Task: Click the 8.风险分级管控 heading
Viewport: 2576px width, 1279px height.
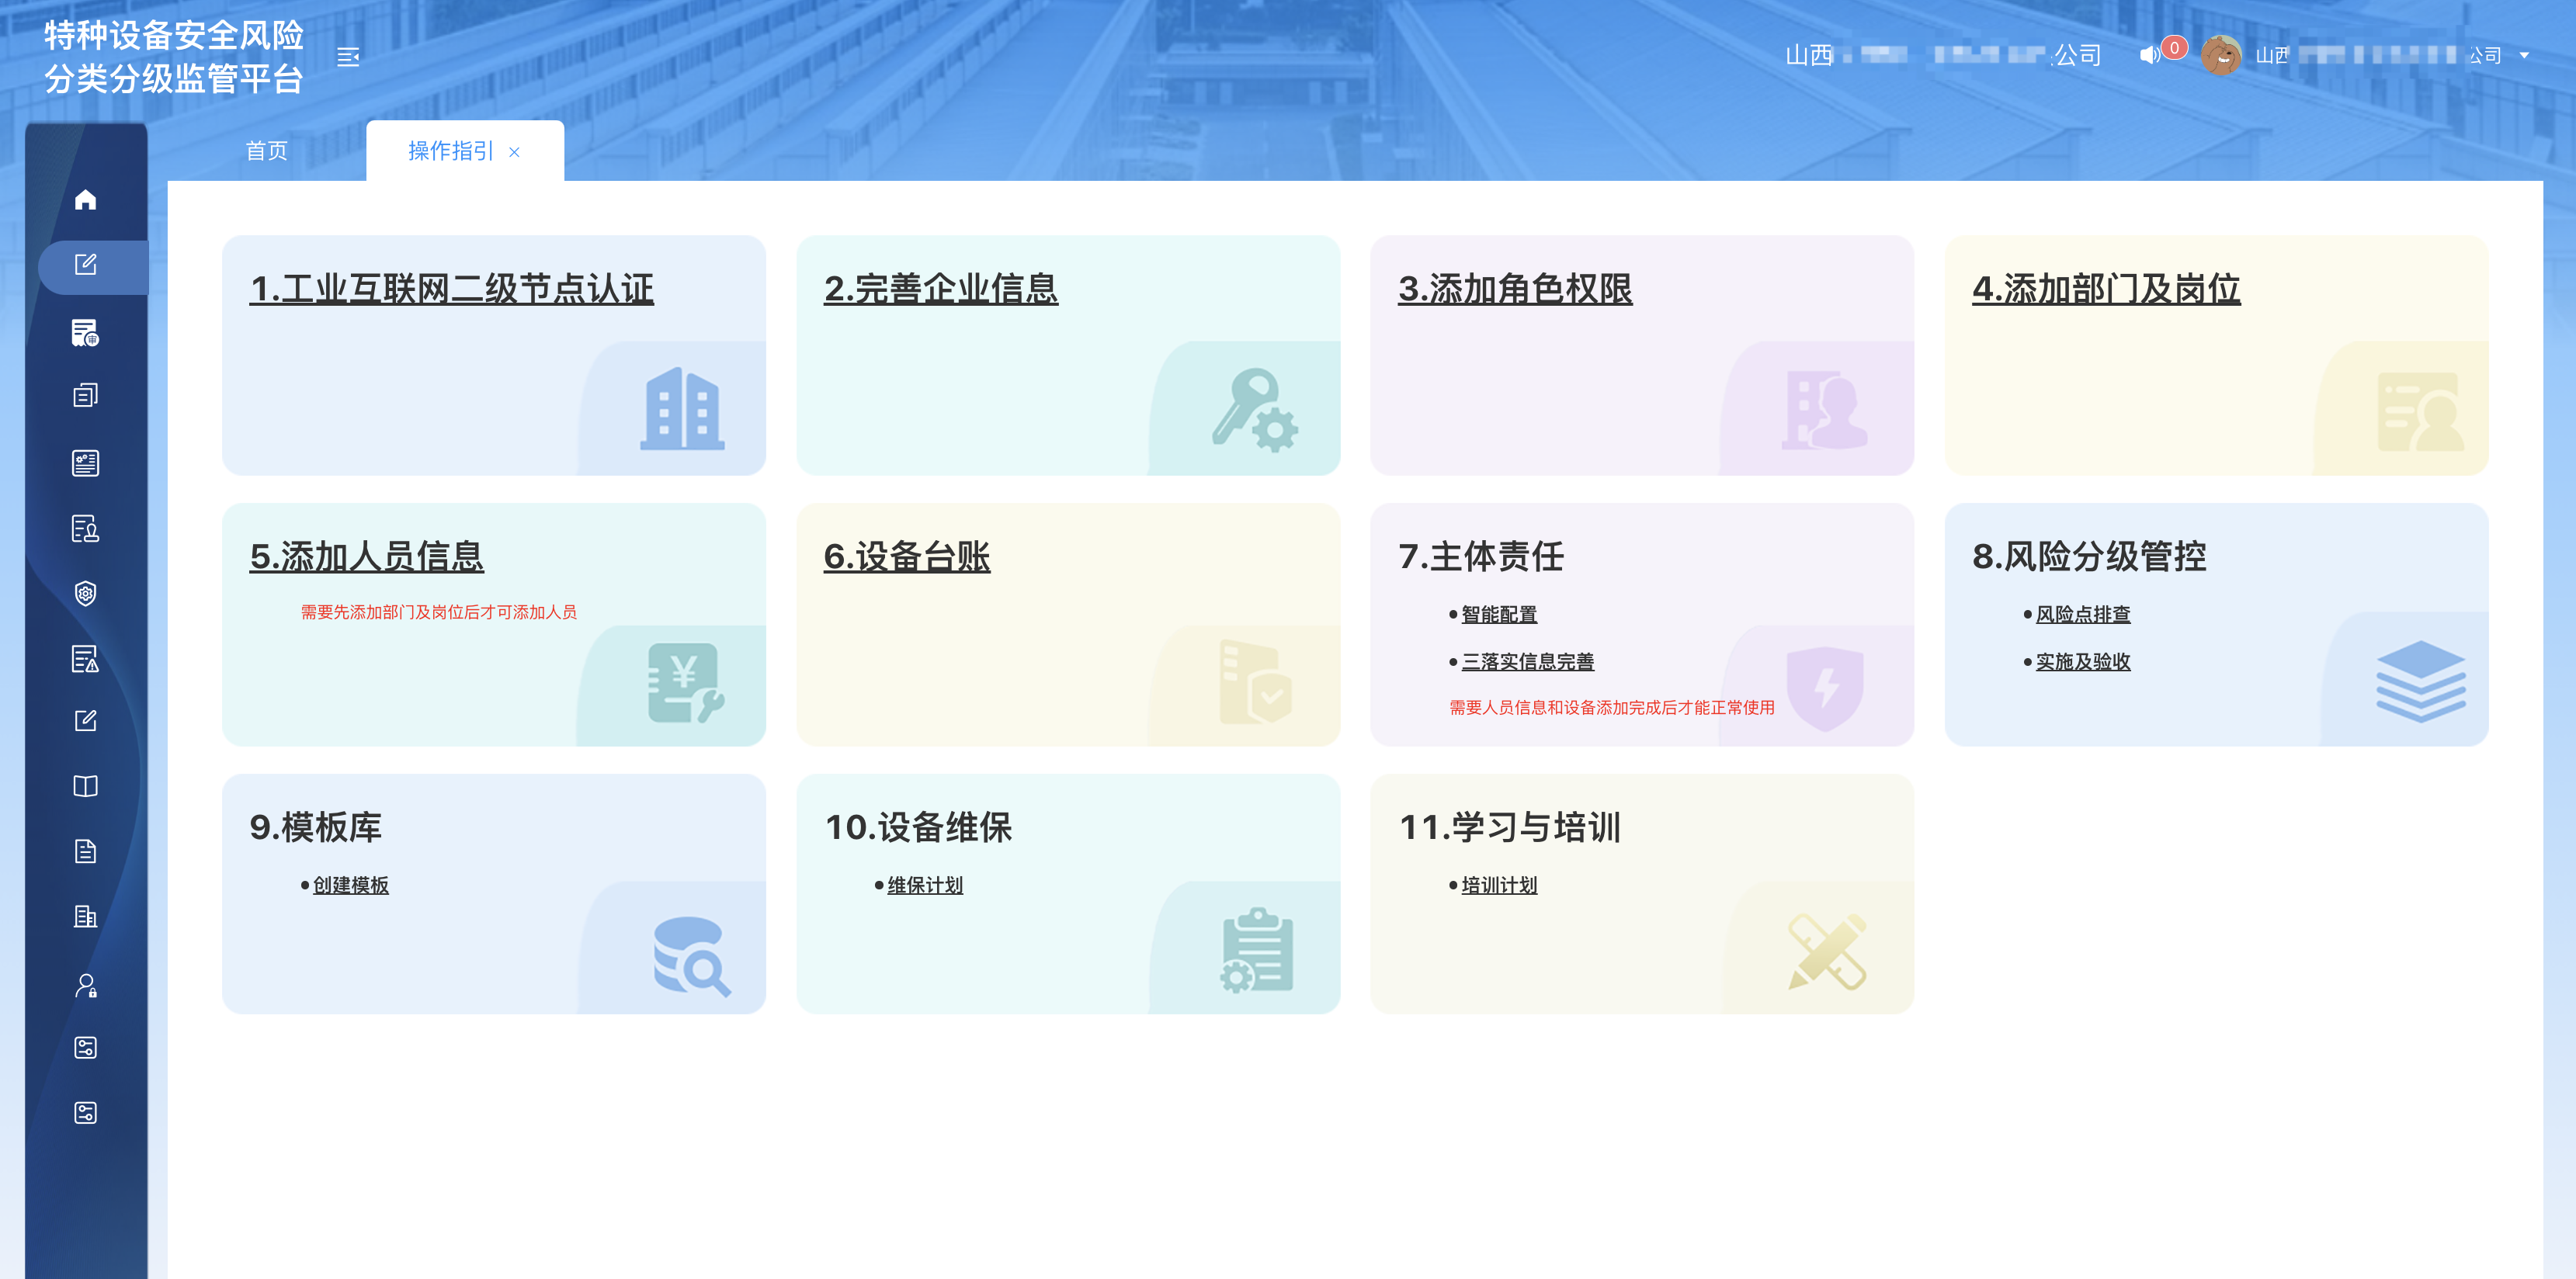Action: coord(2089,557)
